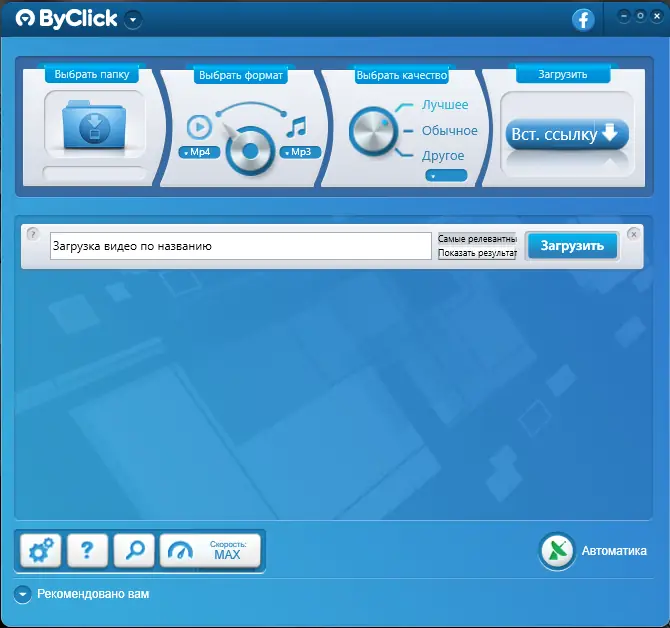The height and width of the screenshot is (628, 670).
Task: Click the Выбрать формат label
Action: click(x=241, y=75)
